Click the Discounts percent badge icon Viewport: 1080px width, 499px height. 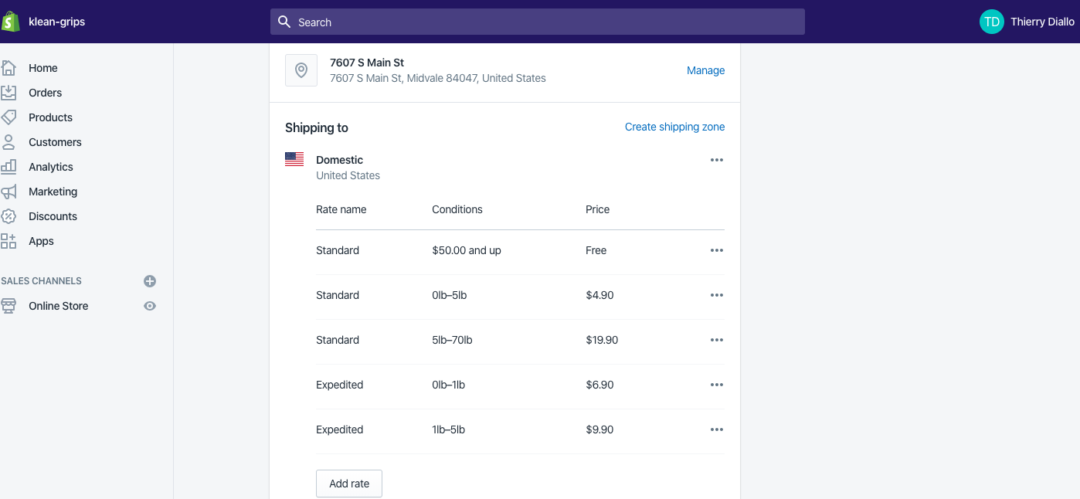pyautogui.click(x=8, y=216)
